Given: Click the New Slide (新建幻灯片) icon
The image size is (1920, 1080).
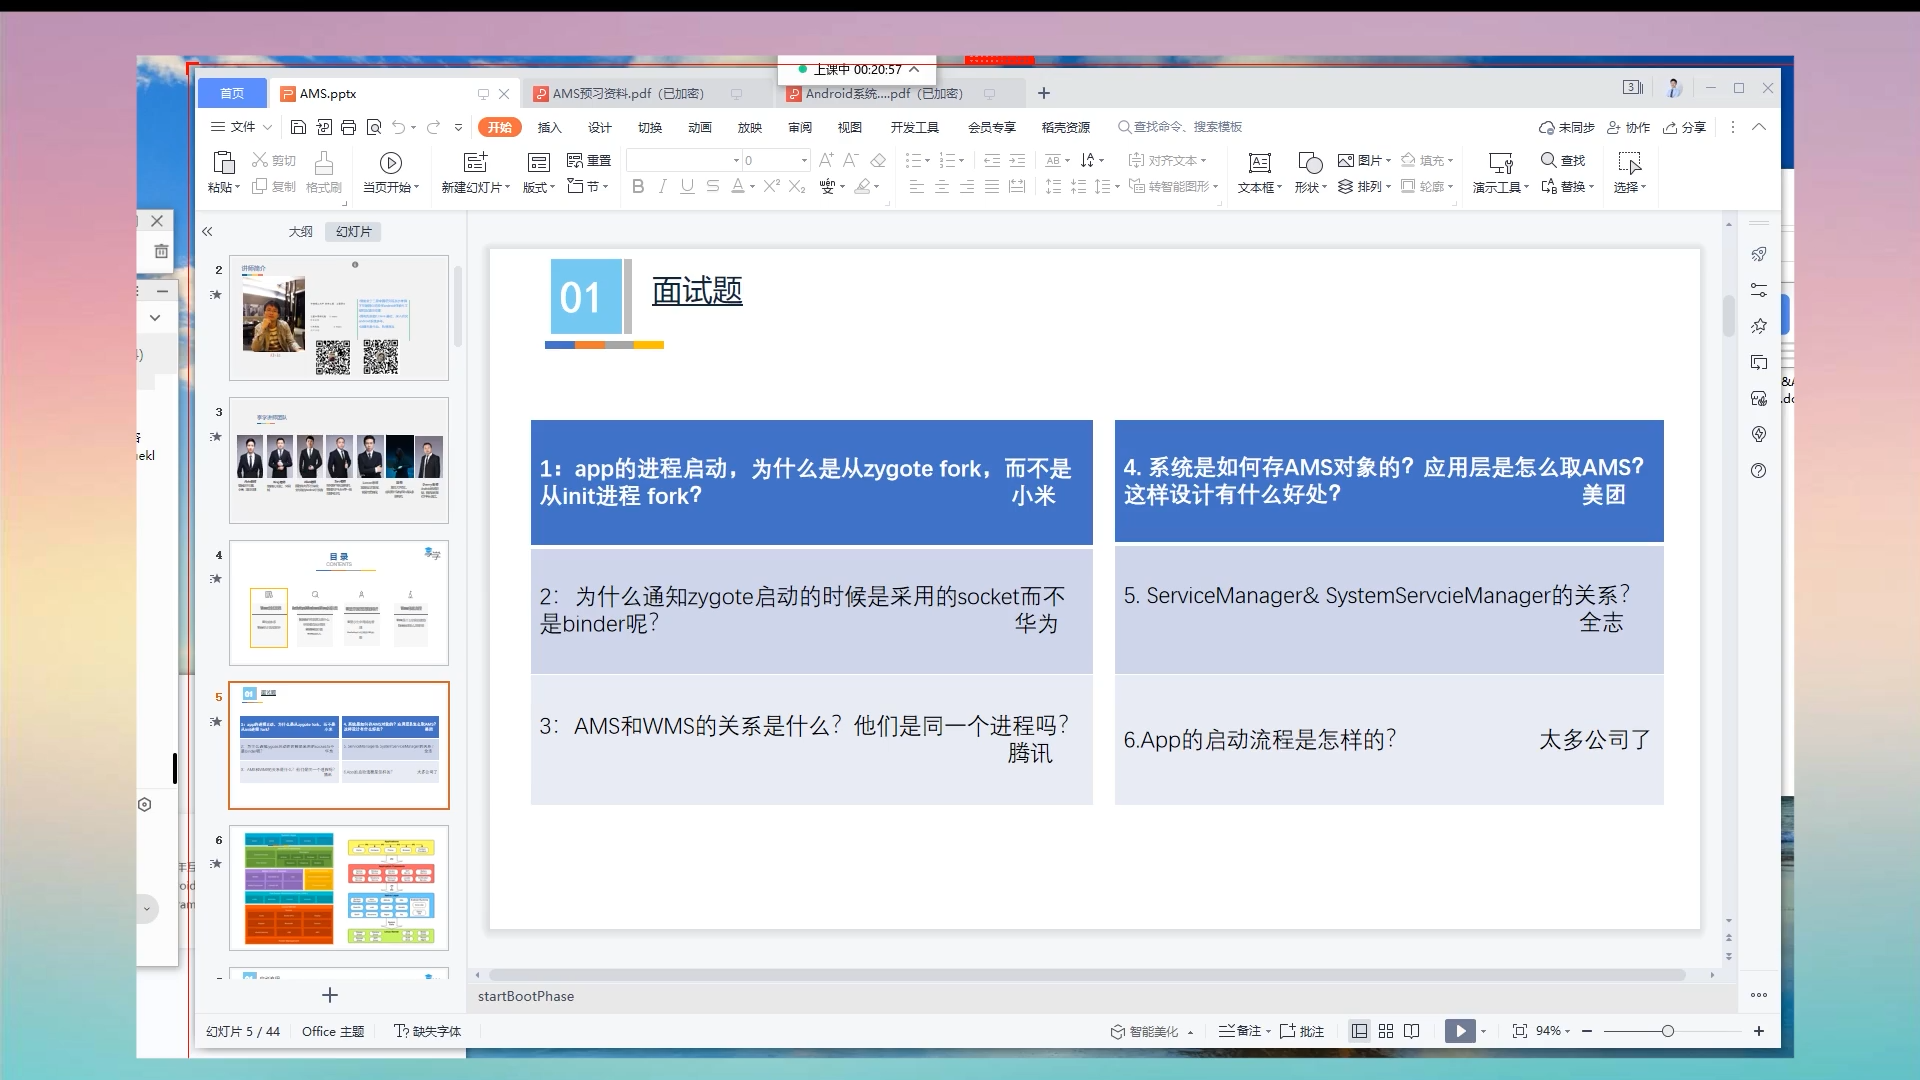Looking at the screenshot, I should pyautogui.click(x=475, y=163).
